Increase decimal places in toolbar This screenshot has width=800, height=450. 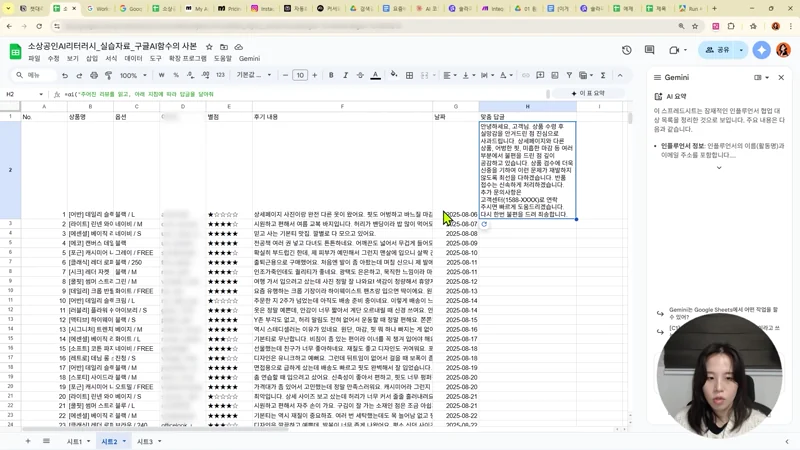[x=205, y=76]
